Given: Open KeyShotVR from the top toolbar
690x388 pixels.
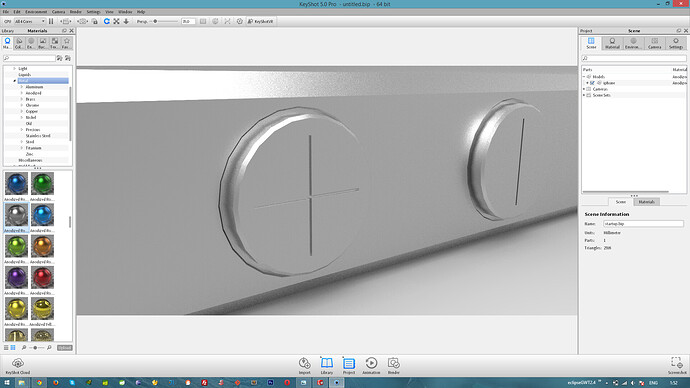Looking at the screenshot, I should [261, 21].
